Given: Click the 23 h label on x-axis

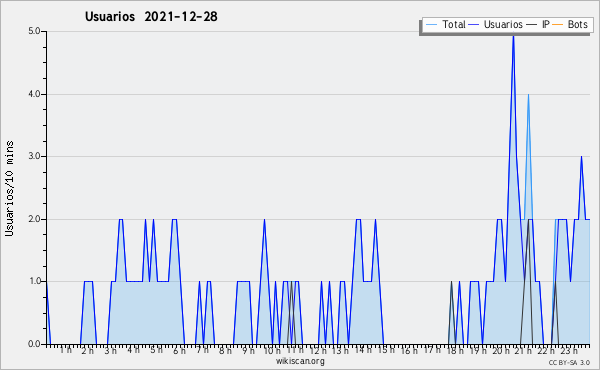Looking at the screenshot, I should click(x=569, y=350).
